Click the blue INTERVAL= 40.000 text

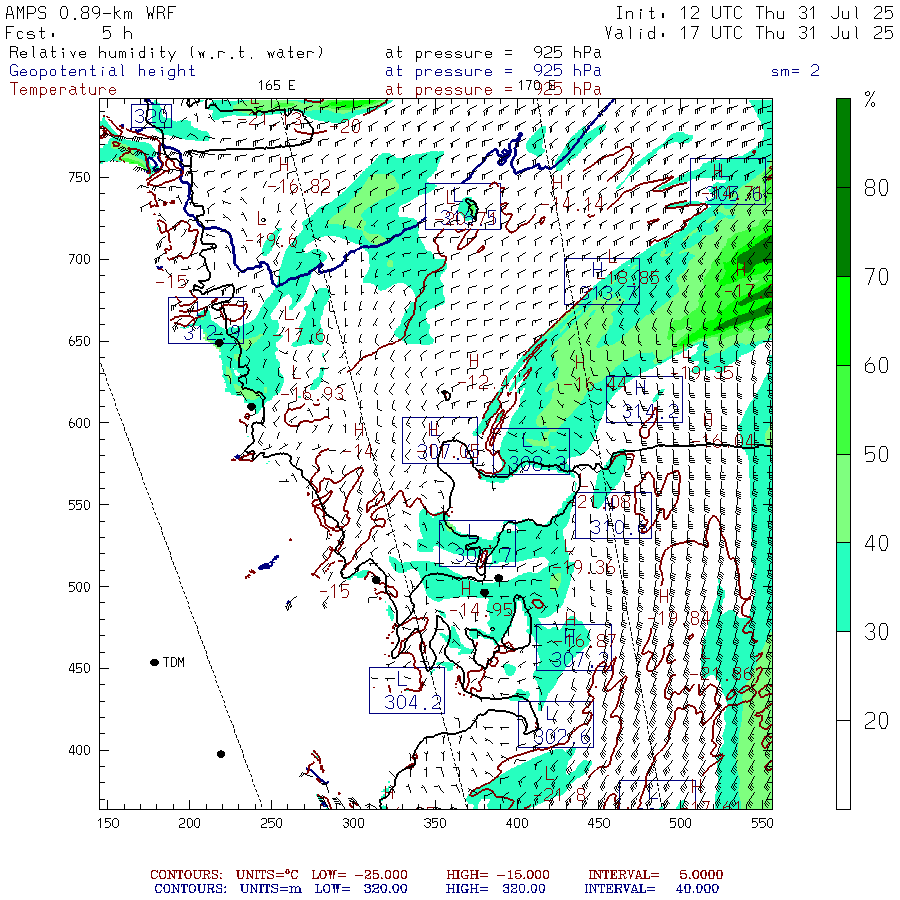[x=651, y=889]
